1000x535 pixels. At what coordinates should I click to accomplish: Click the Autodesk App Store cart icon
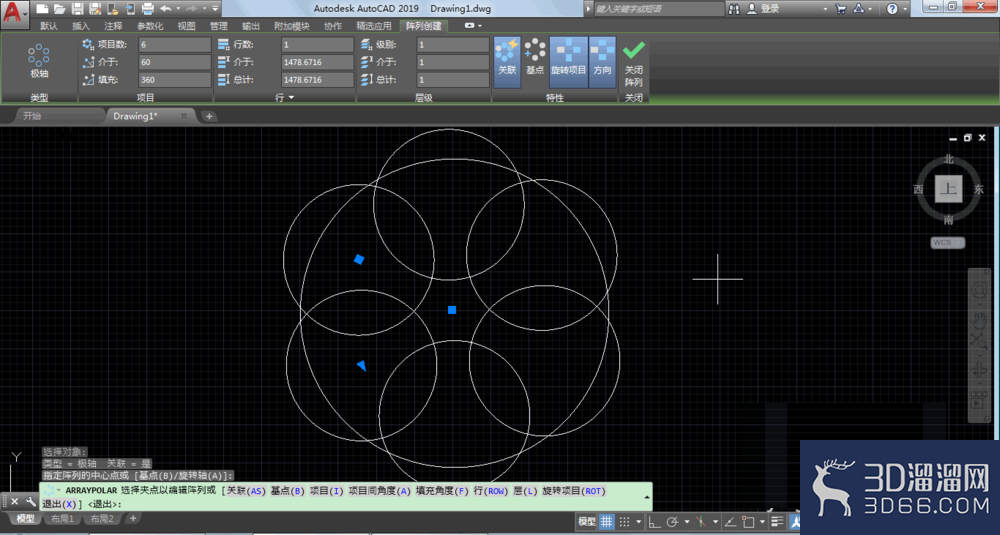841,9
